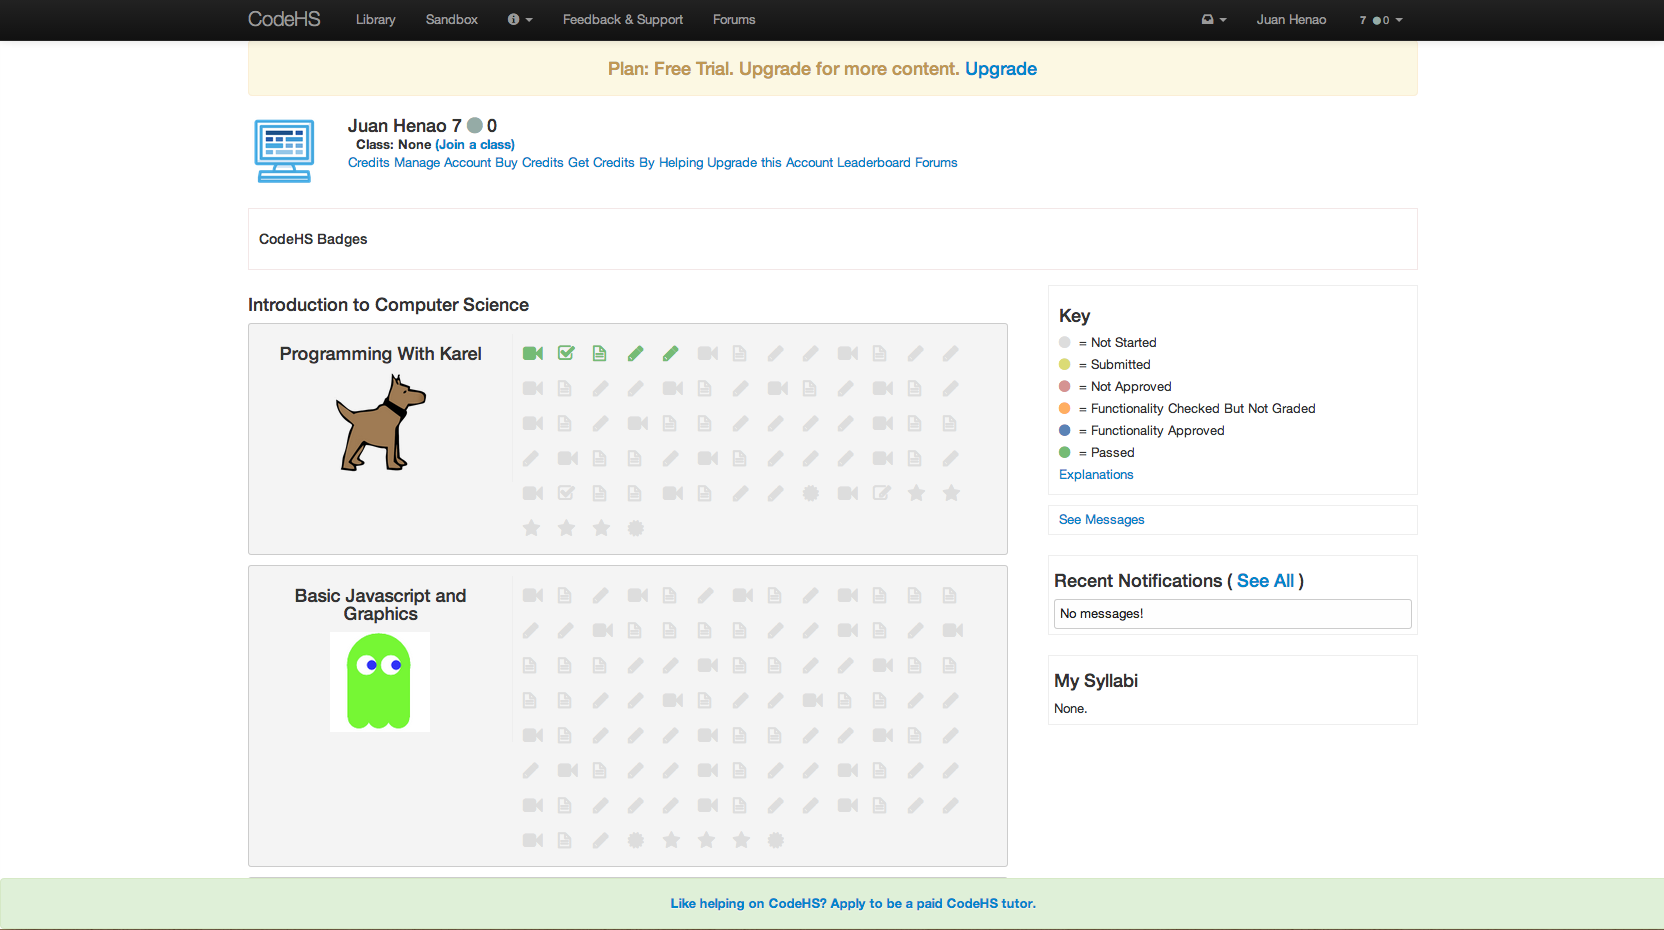
Task: Click the 'No messages!' notification box
Action: click(1233, 614)
